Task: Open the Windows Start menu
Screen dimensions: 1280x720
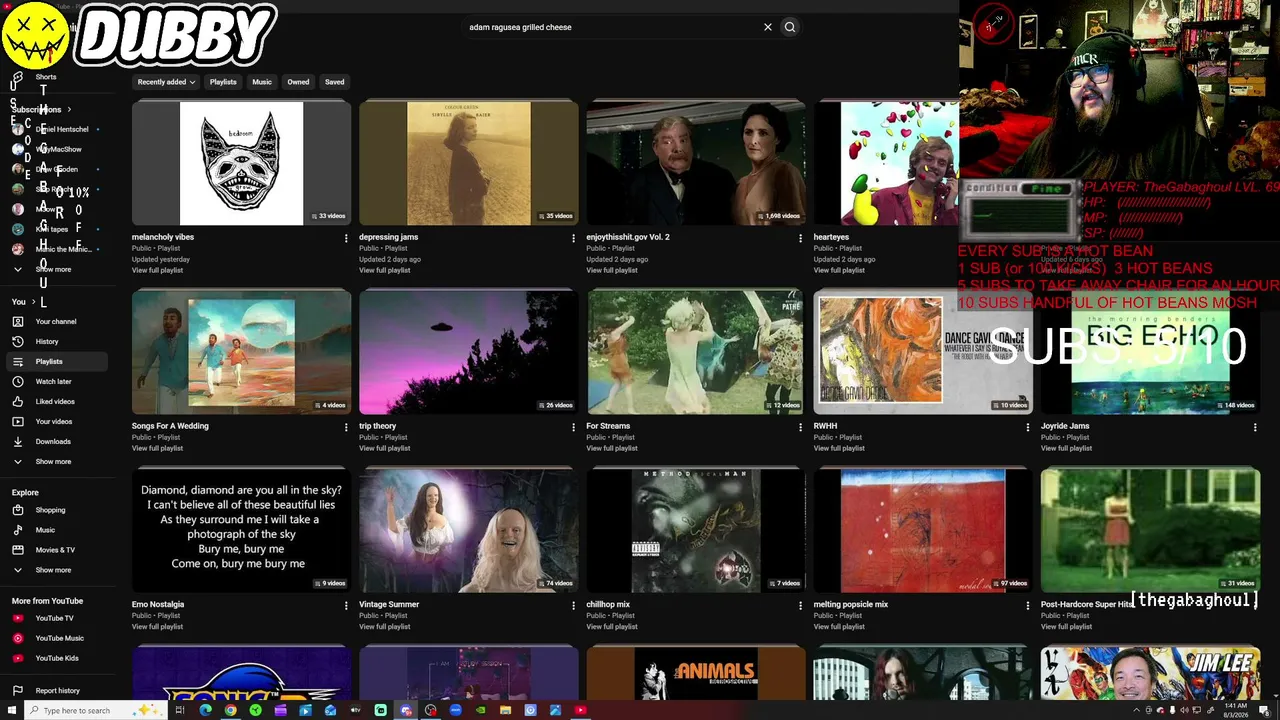Action: click(11, 710)
